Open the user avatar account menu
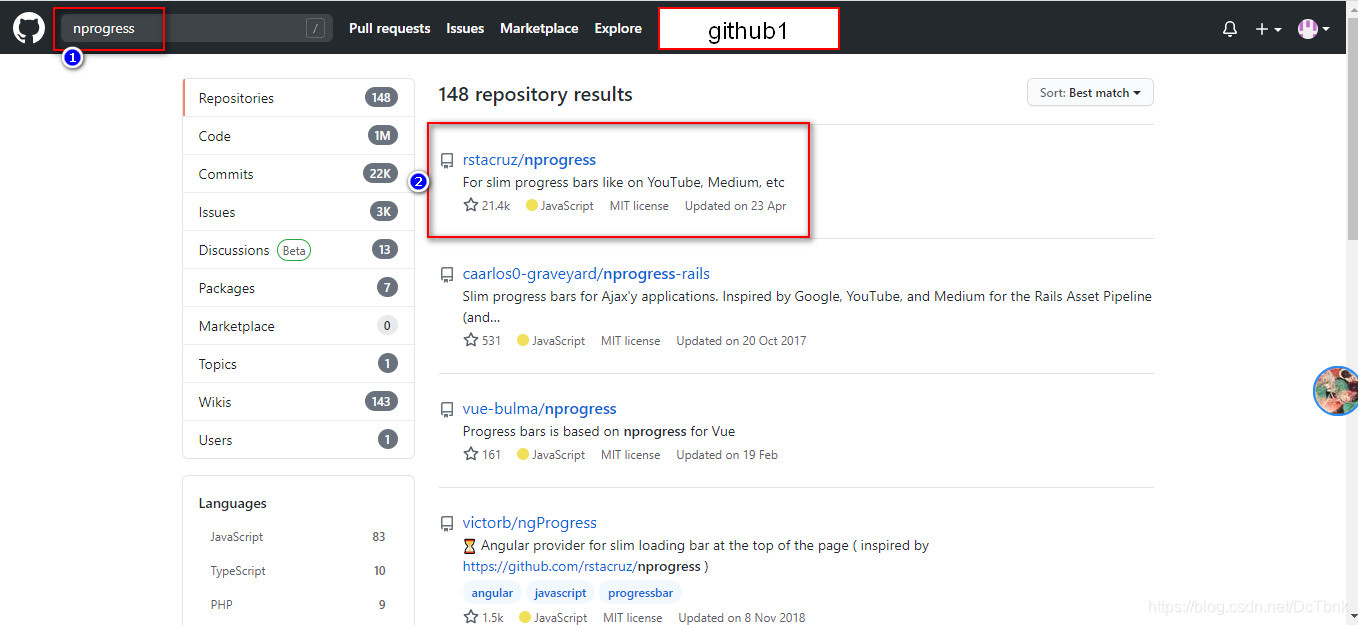The width and height of the screenshot is (1358, 625). pyautogui.click(x=1314, y=29)
